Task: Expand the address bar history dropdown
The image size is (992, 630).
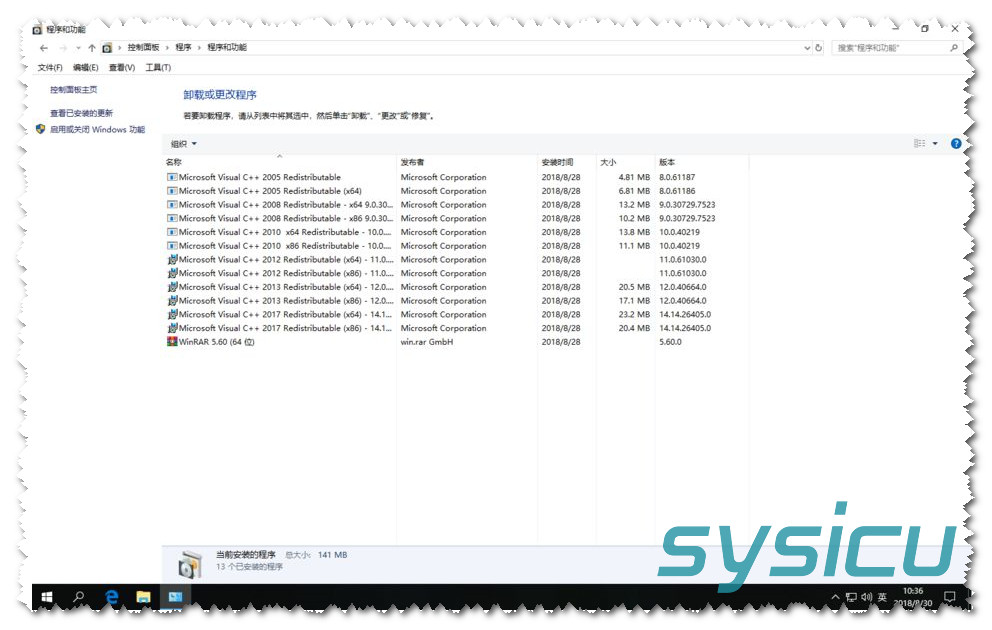Action: (807, 48)
